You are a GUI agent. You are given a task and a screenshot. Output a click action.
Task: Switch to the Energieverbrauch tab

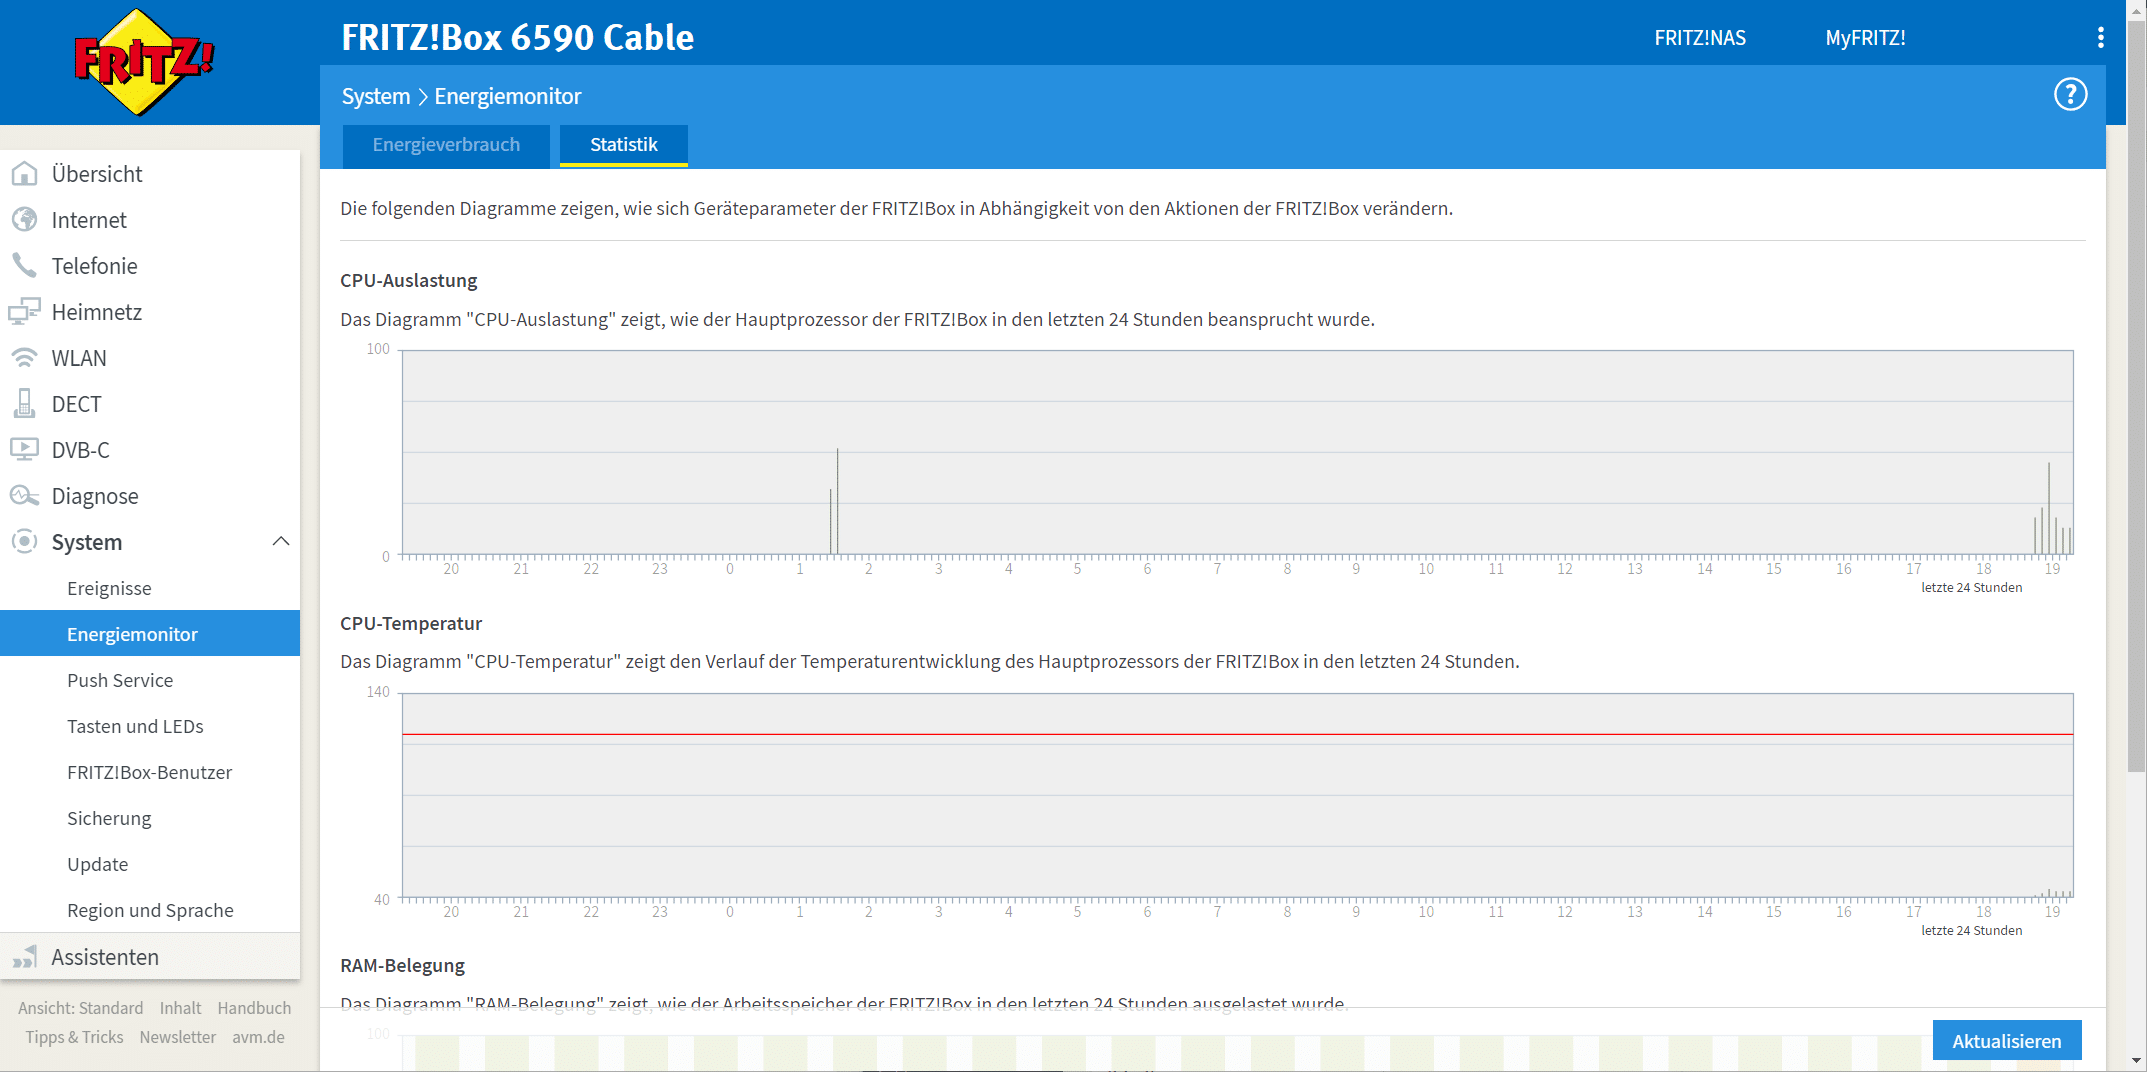[446, 145]
